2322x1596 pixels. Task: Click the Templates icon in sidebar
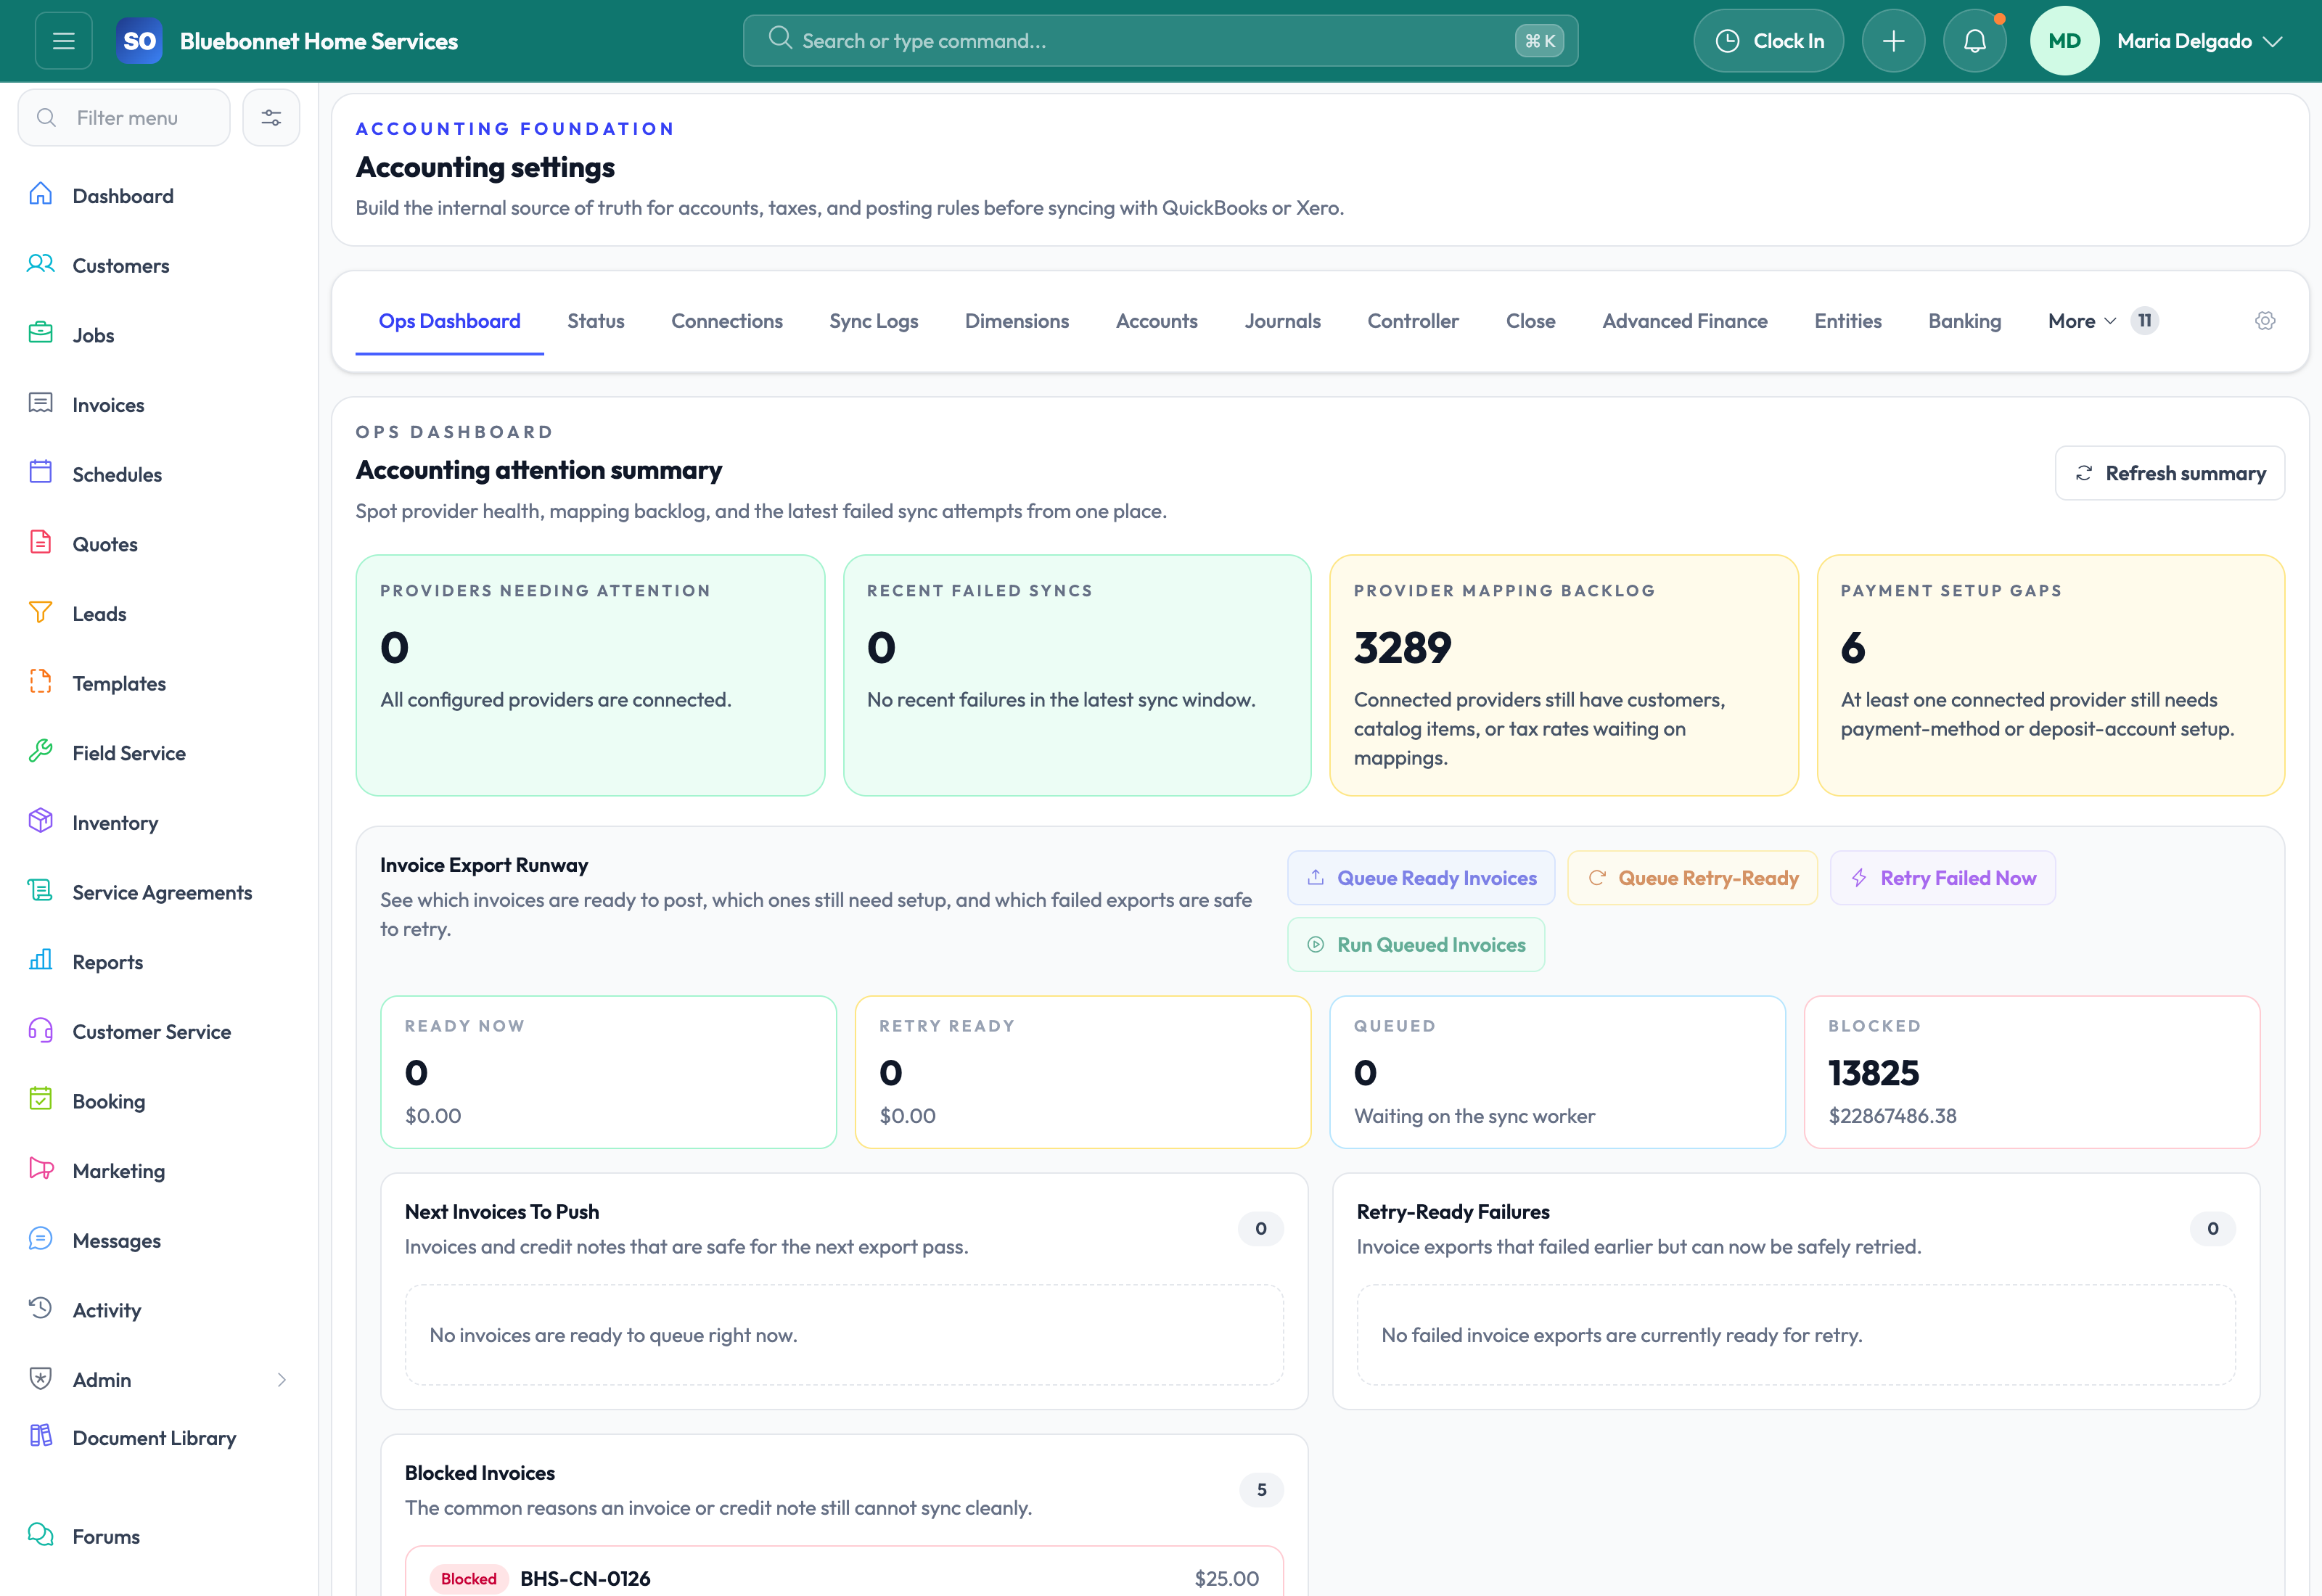(40, 682)
